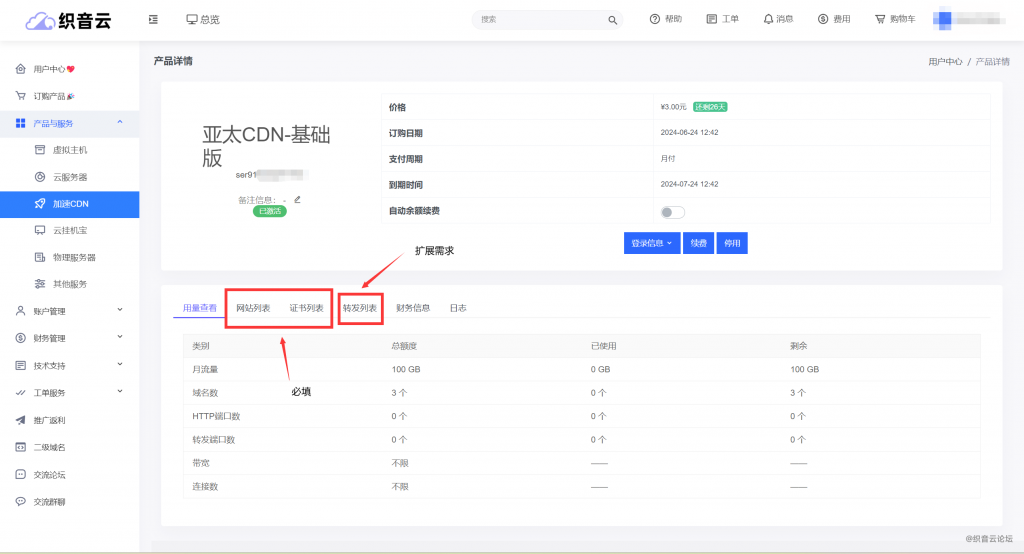Click the 月流量 row label

point(205,369)
